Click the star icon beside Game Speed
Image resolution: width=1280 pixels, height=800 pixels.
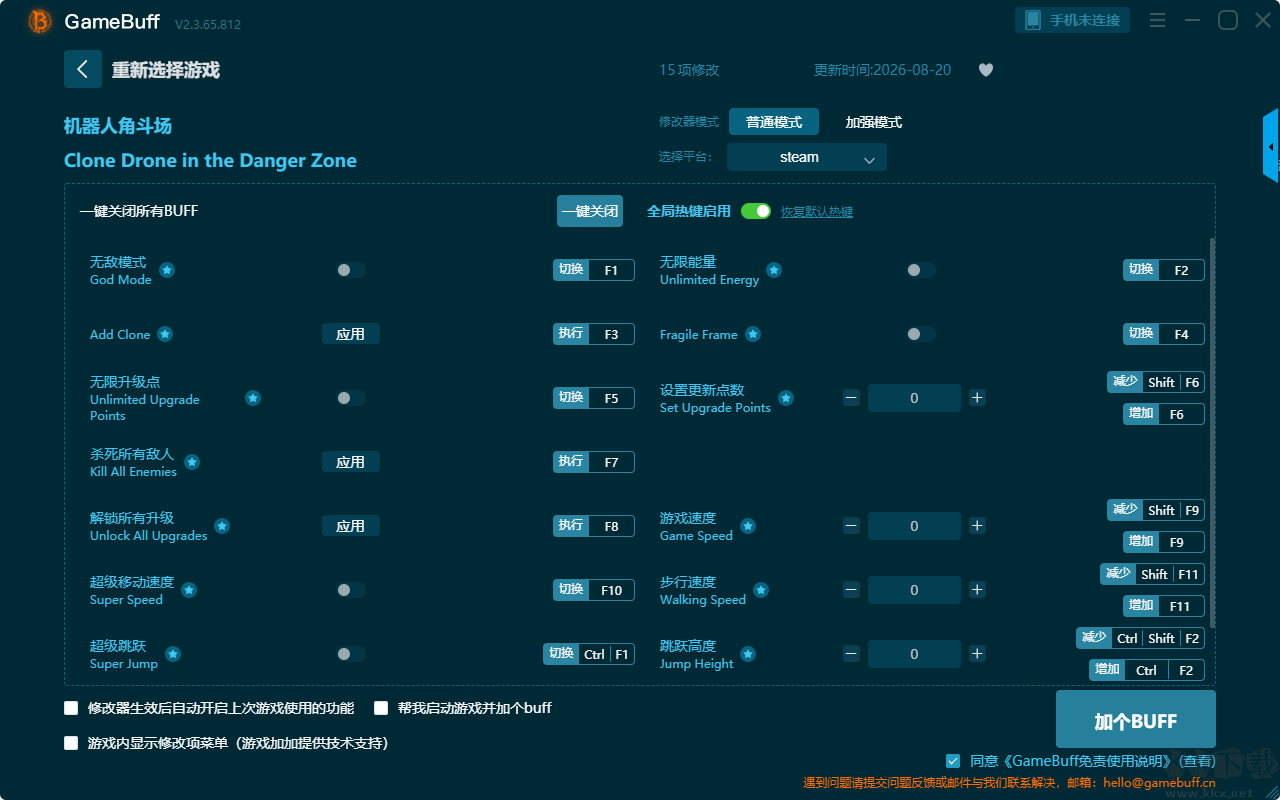point(748,526)
